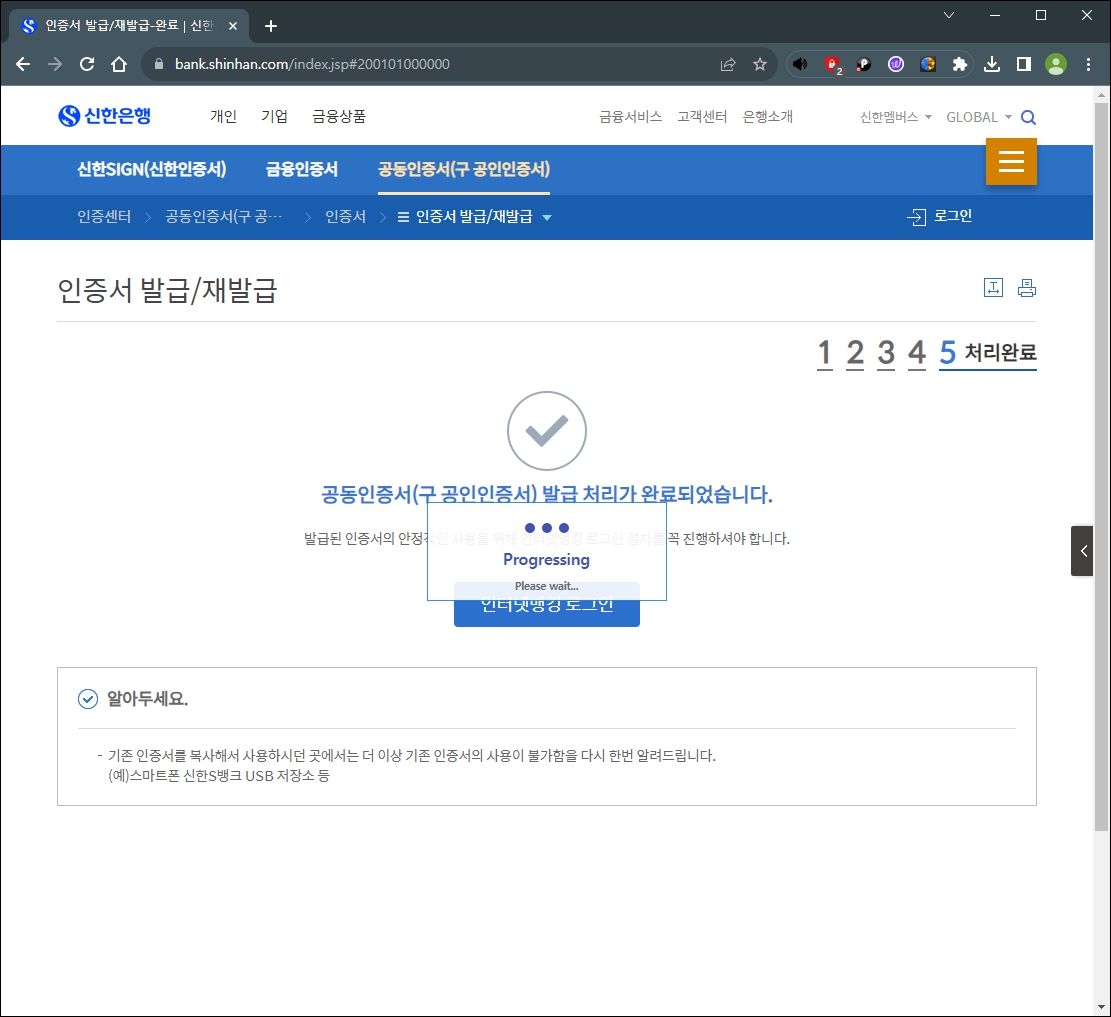Viewport: 1111px width, 1017px height.
Task: Click the 알아두세요 notice heading
Action: 147,699
